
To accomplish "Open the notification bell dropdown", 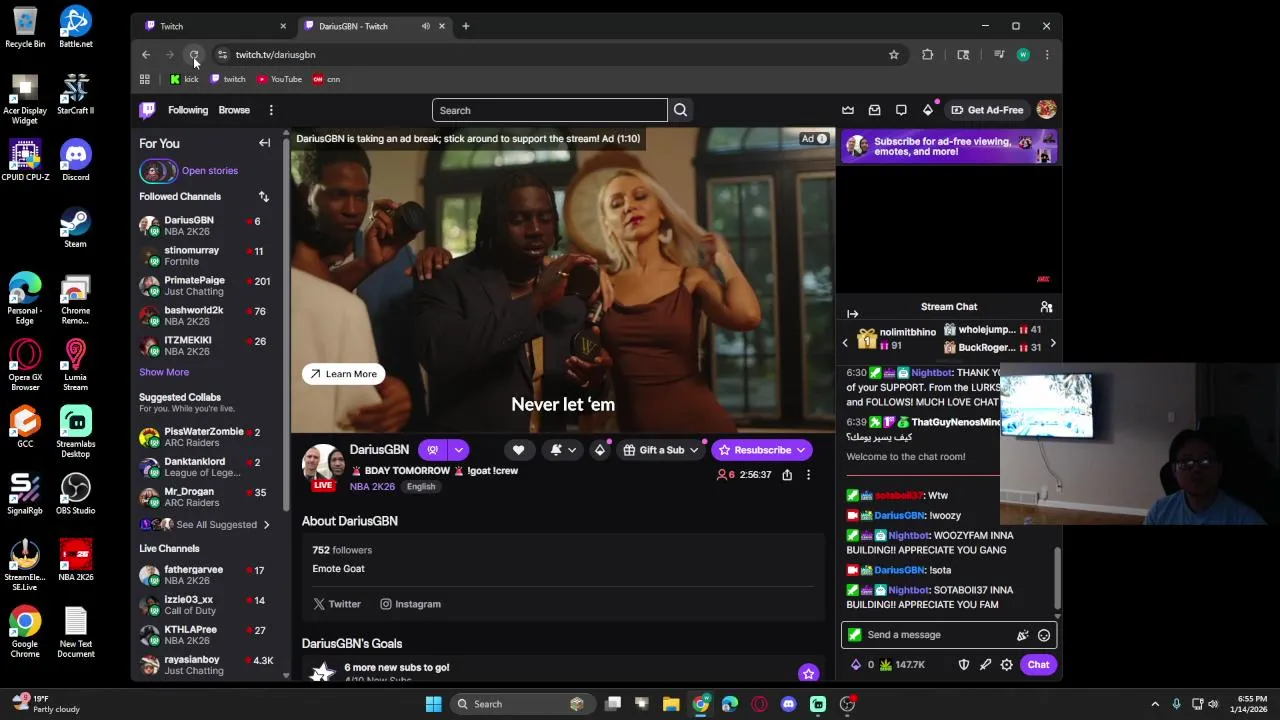I will [x=563, y=450].
